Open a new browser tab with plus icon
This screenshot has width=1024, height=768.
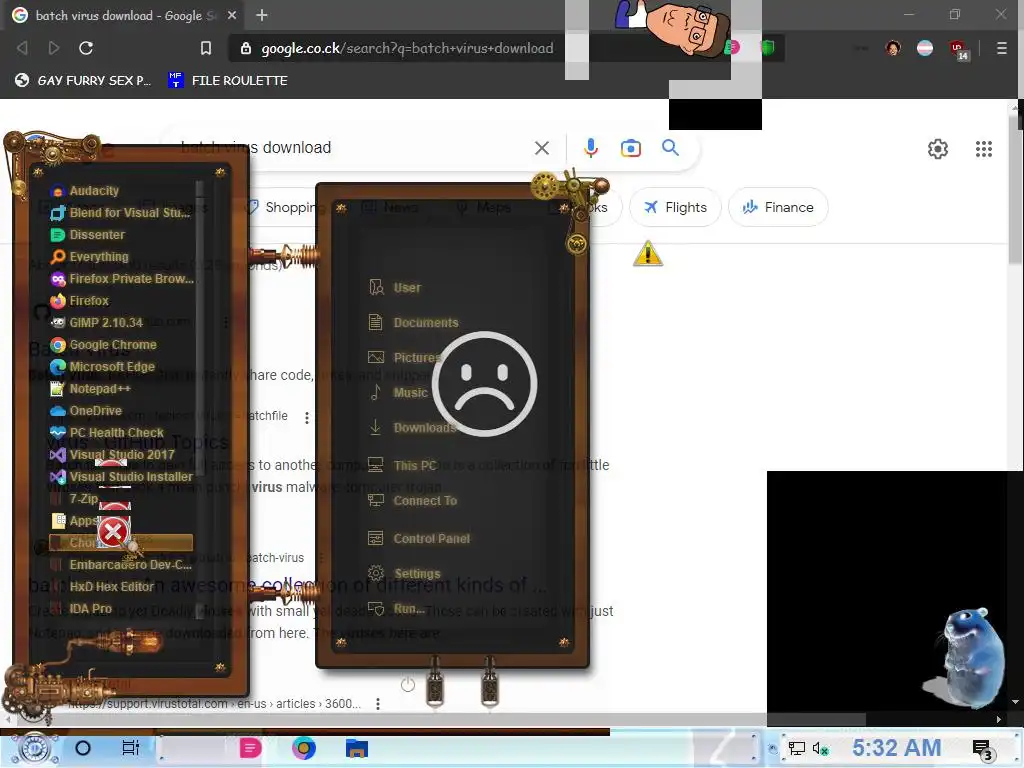click(x=262, y=15)
